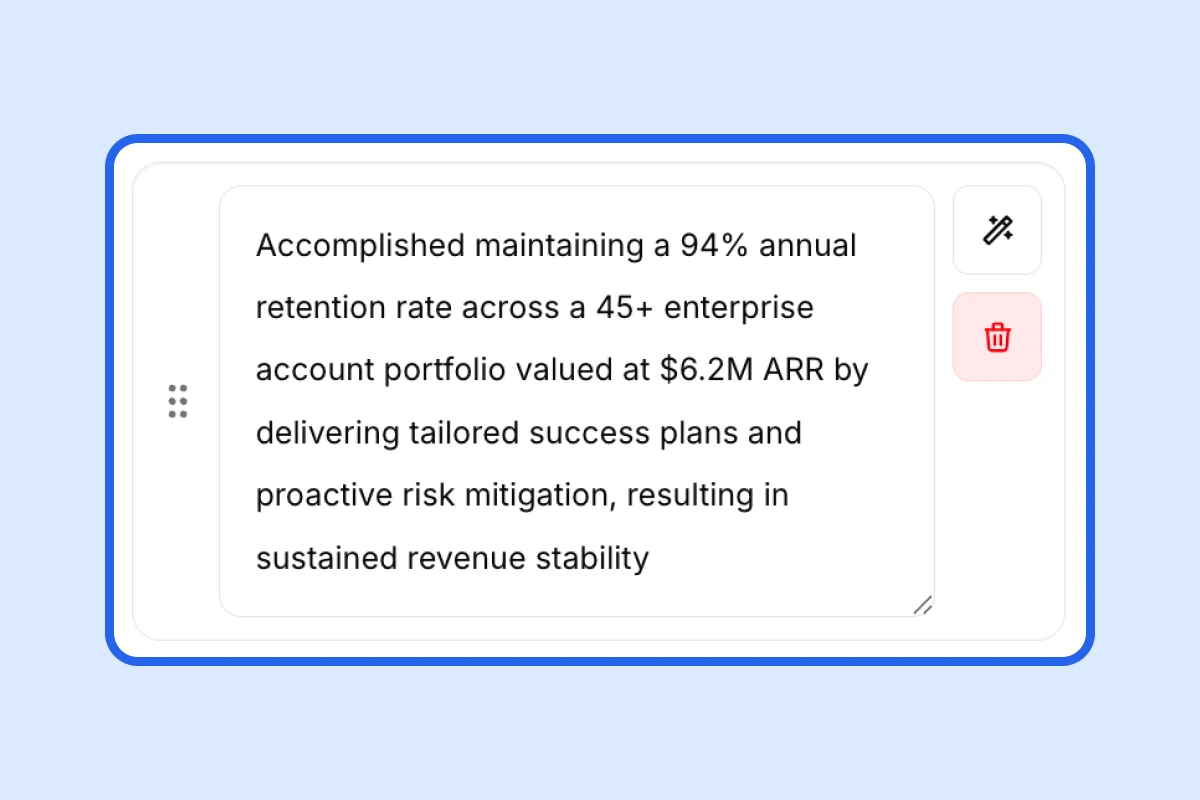Viewport: 1200px width, 800px height.
Task: Place cursor on the word "ARR"
Action: [x=794, y=370]
